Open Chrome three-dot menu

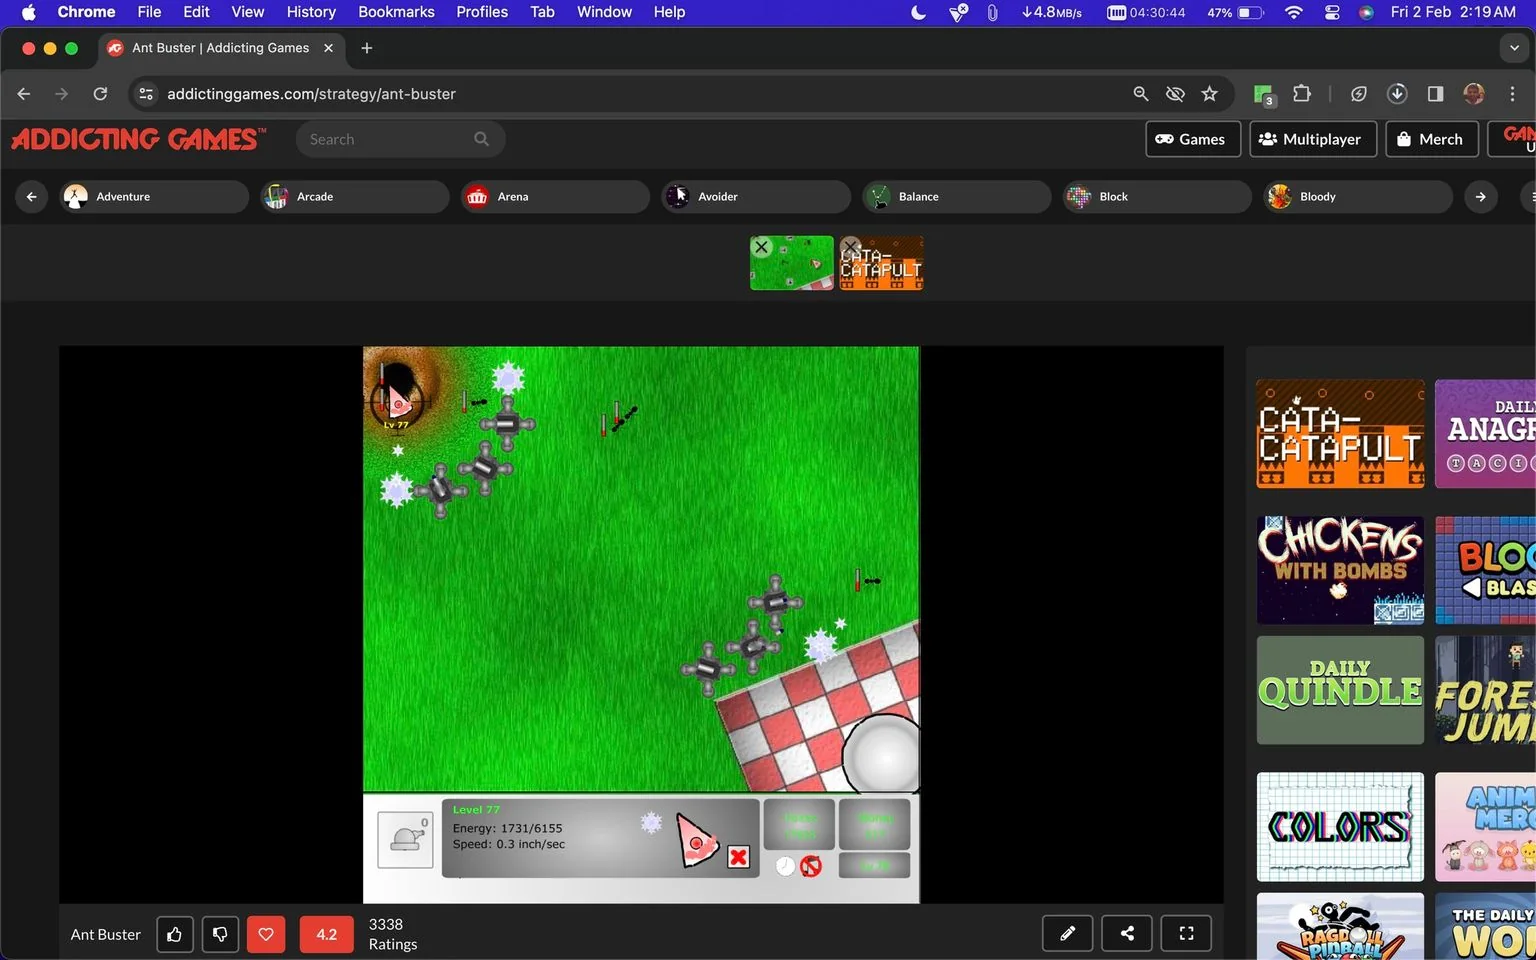pyautogui.click(x=1512, y=94)
